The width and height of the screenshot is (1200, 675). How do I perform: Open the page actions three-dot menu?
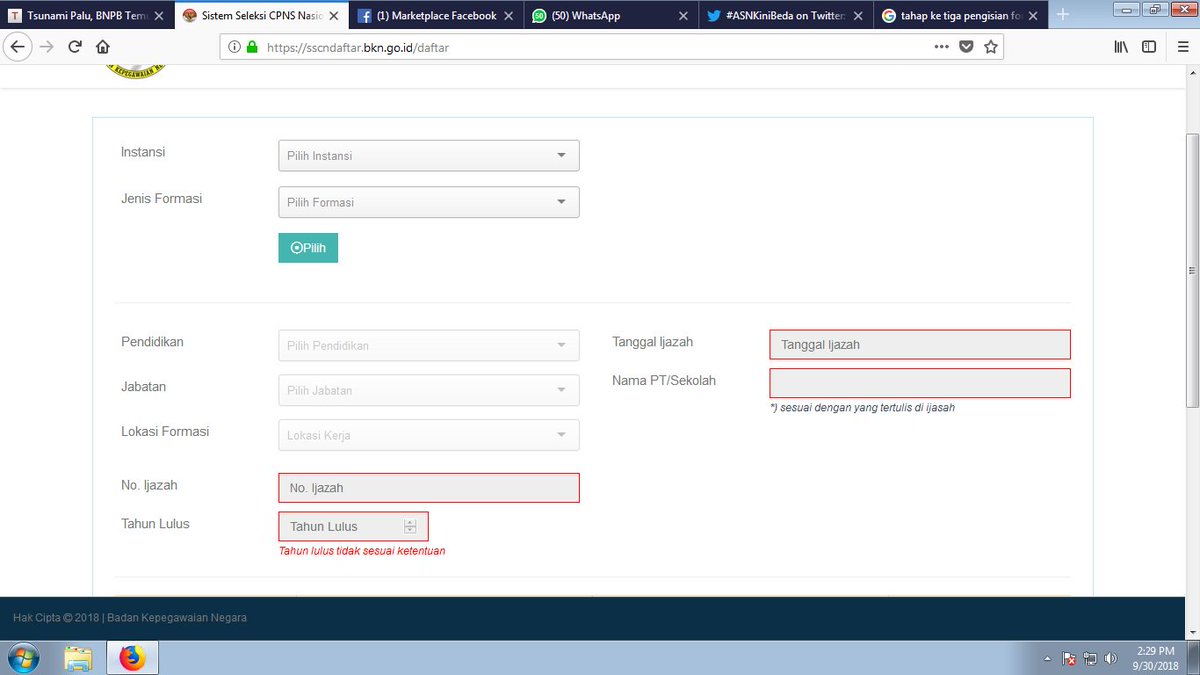pyautogui.click(x=941, y=47)
